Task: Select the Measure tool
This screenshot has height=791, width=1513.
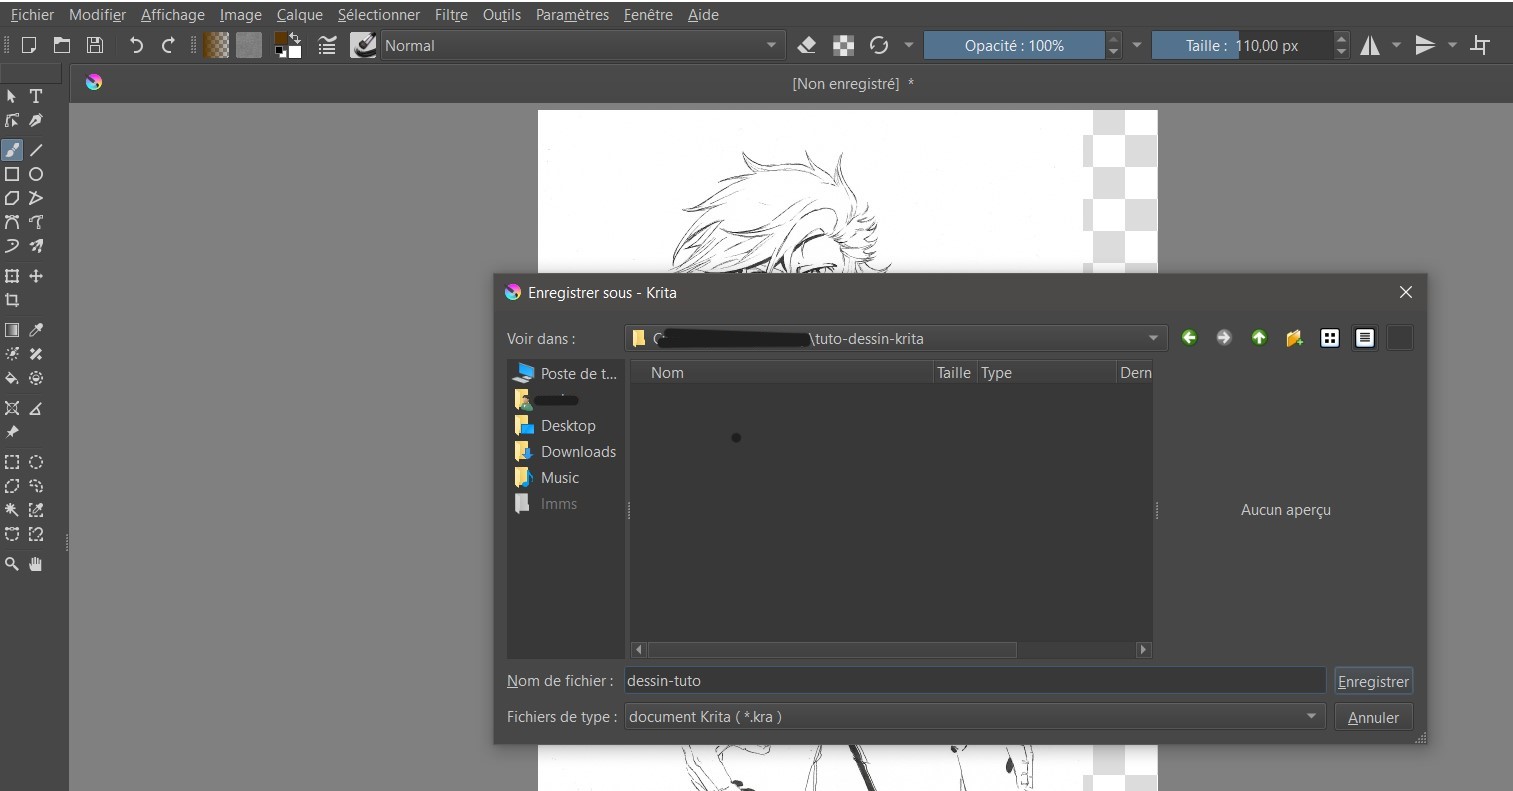Action: pos(36,408)
